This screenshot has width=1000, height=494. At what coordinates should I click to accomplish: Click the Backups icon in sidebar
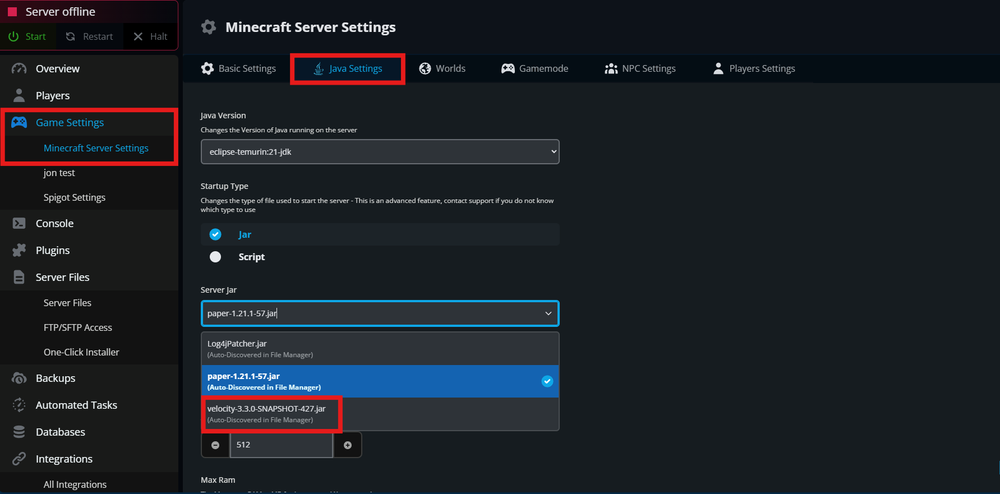click(x=19, y=379)
